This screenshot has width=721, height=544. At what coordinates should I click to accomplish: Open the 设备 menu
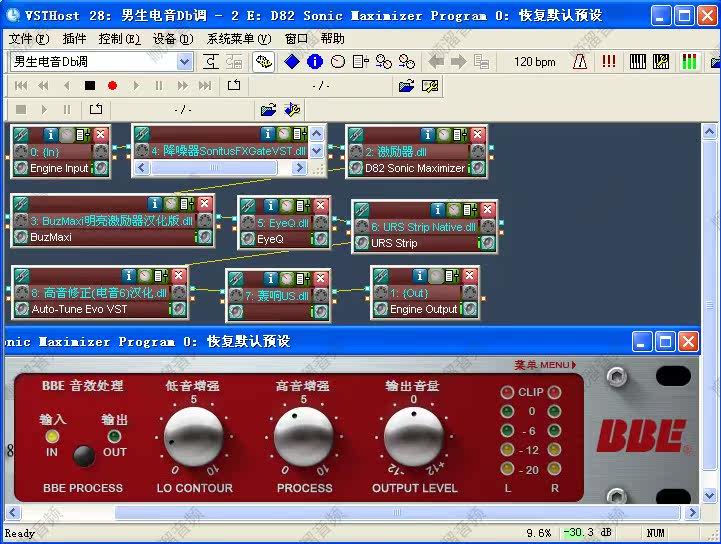pyautogui.click(x=173, y=39)
